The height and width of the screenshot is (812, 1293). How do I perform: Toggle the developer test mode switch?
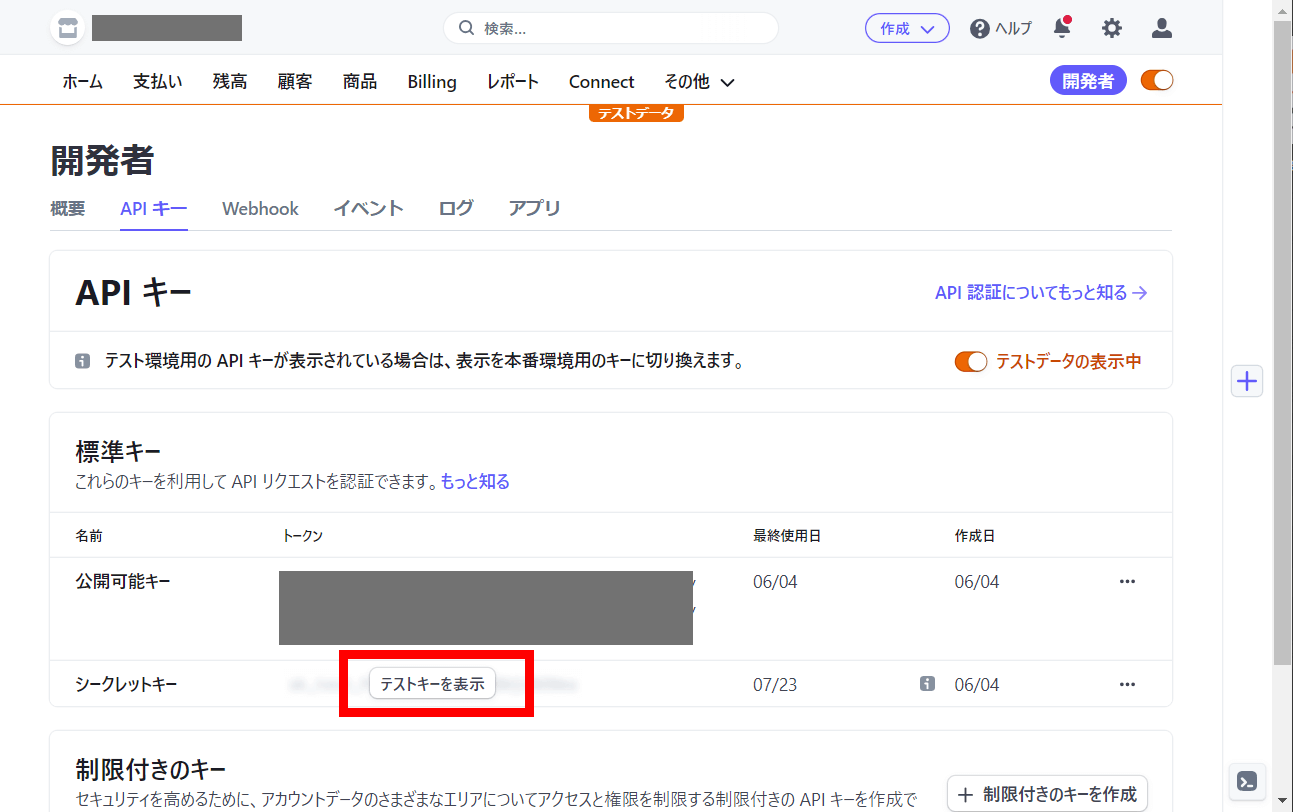[x=1157, y=81]
